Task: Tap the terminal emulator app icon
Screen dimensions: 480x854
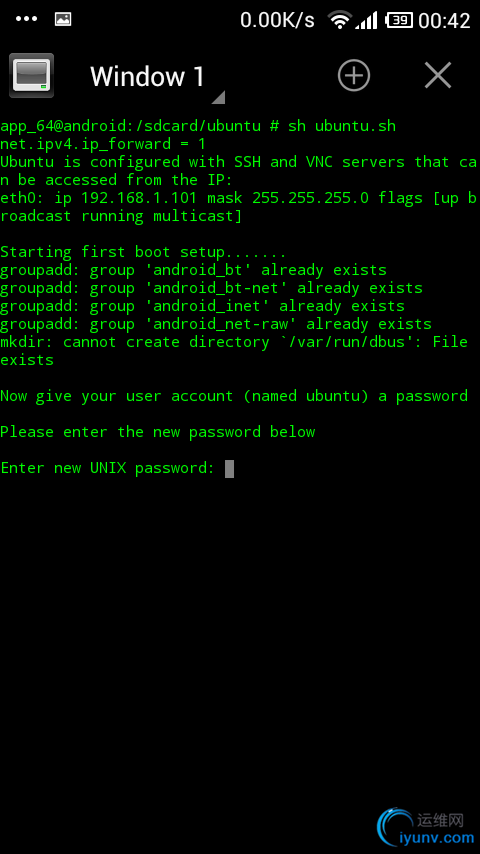Action: [x=32, y=75]
